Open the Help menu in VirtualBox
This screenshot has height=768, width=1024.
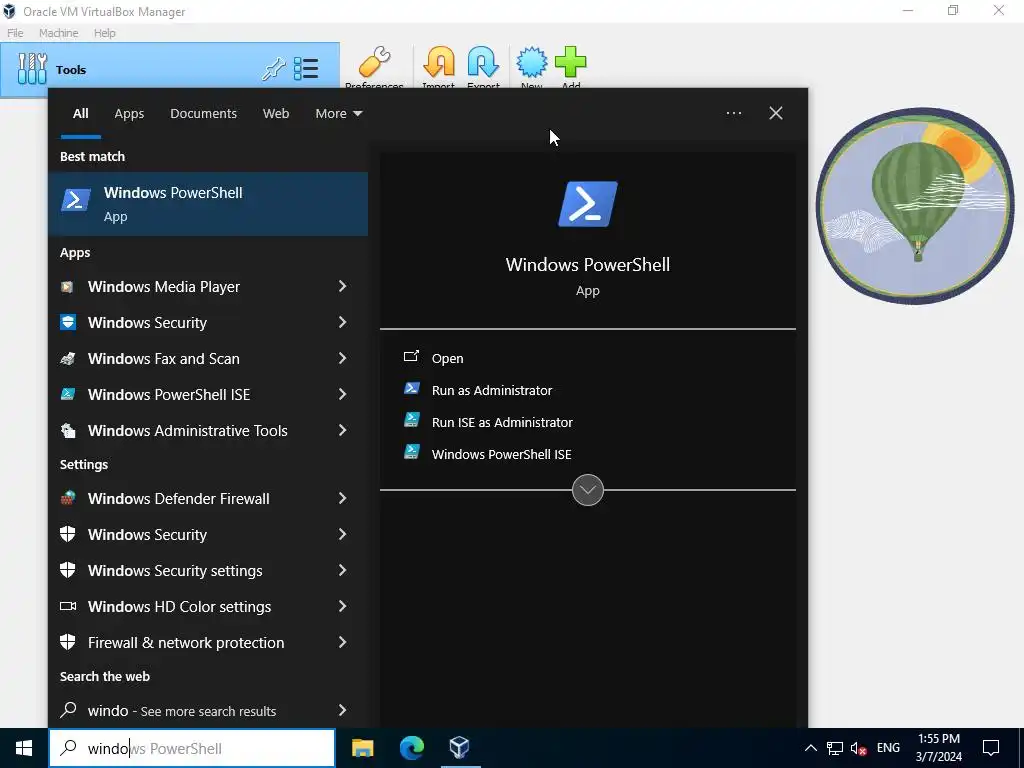[x=104, y=33]
